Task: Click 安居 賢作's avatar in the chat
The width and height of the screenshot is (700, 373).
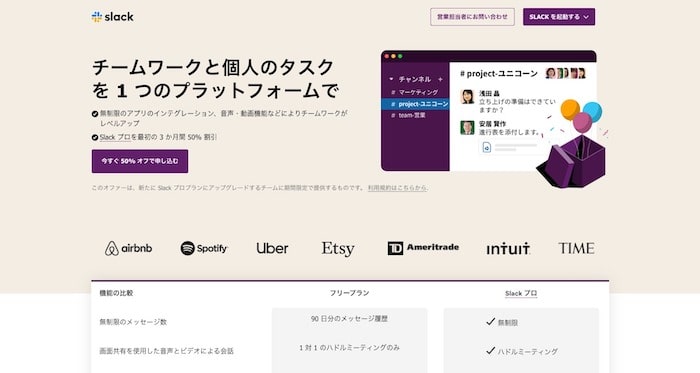Action: tap(467, 128)
